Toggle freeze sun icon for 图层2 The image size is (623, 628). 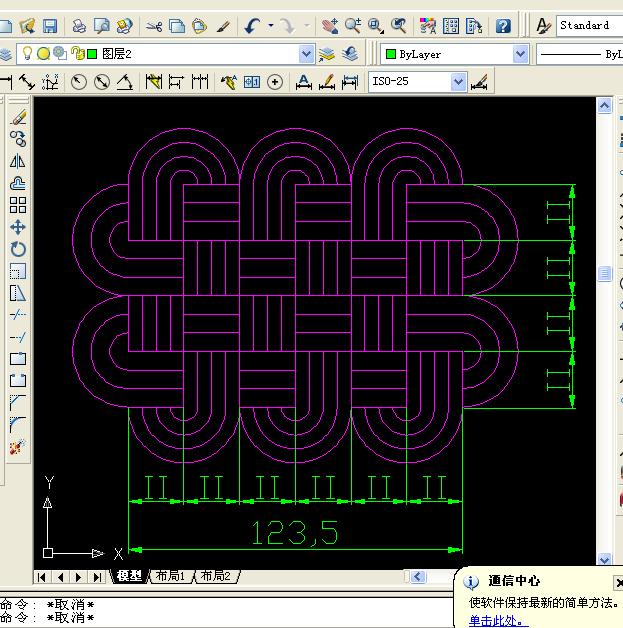(43, 54)
